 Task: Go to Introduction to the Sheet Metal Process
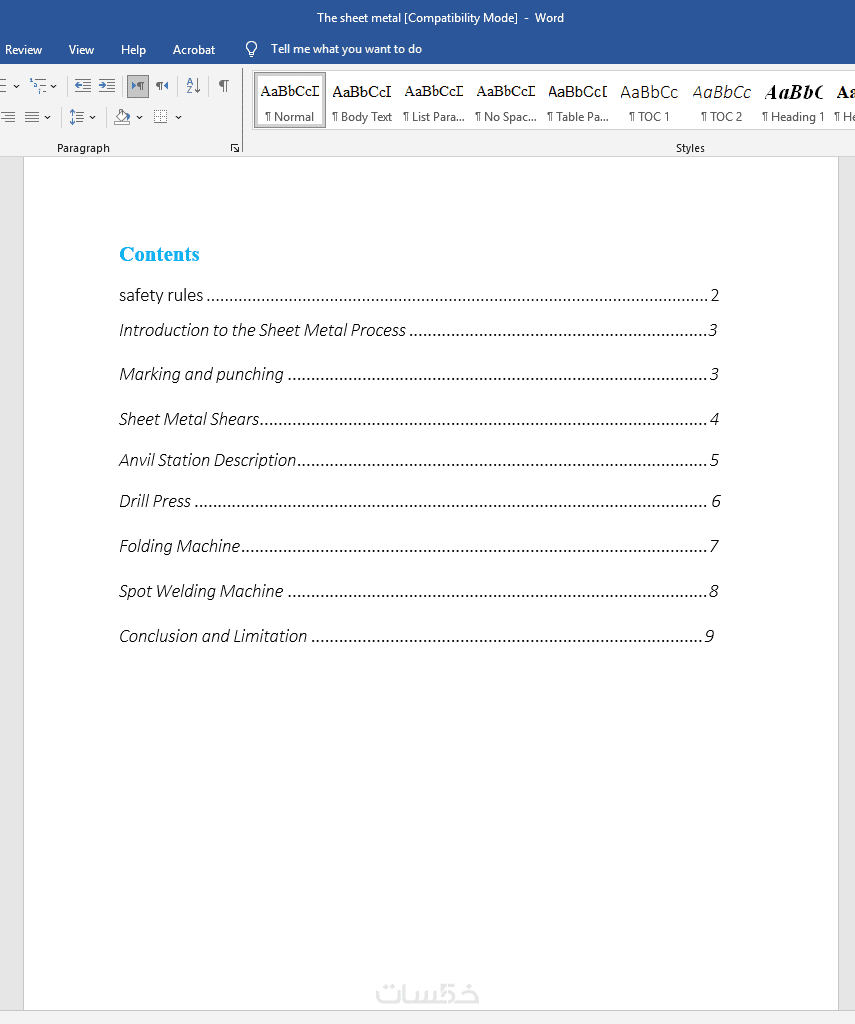click(418, 330)
